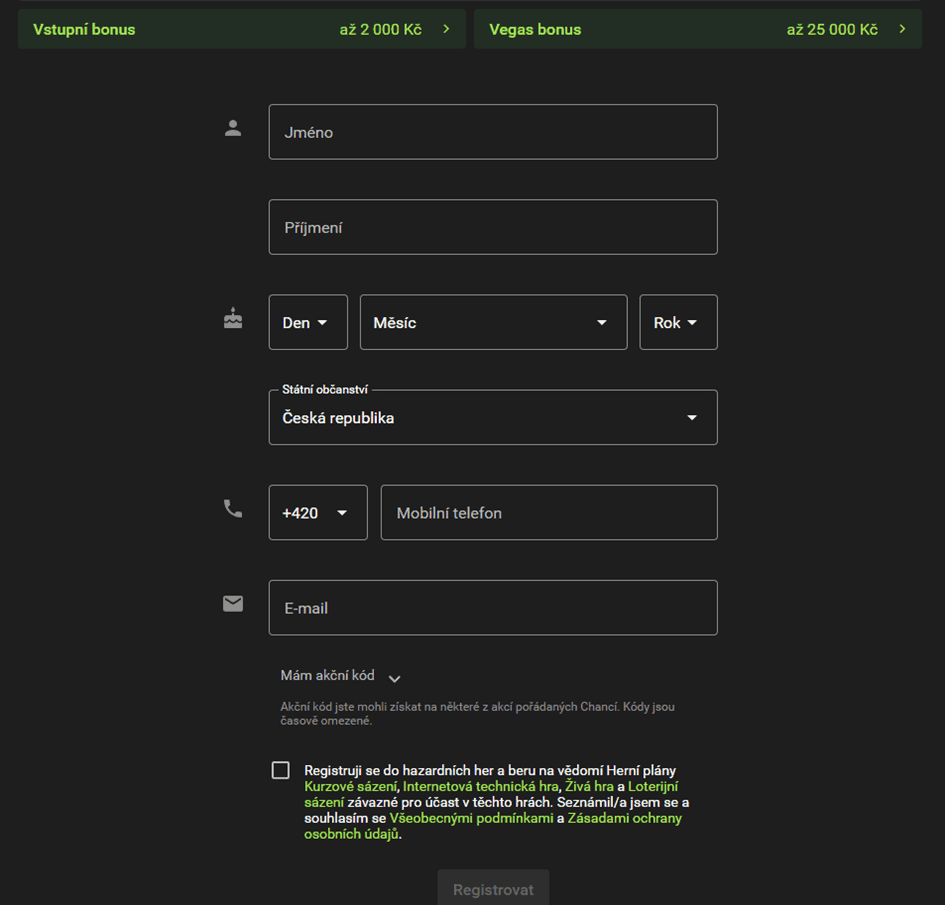Open the Státní občanství country dropdown
Screen dimensions: 945x905
click(493, 418)
